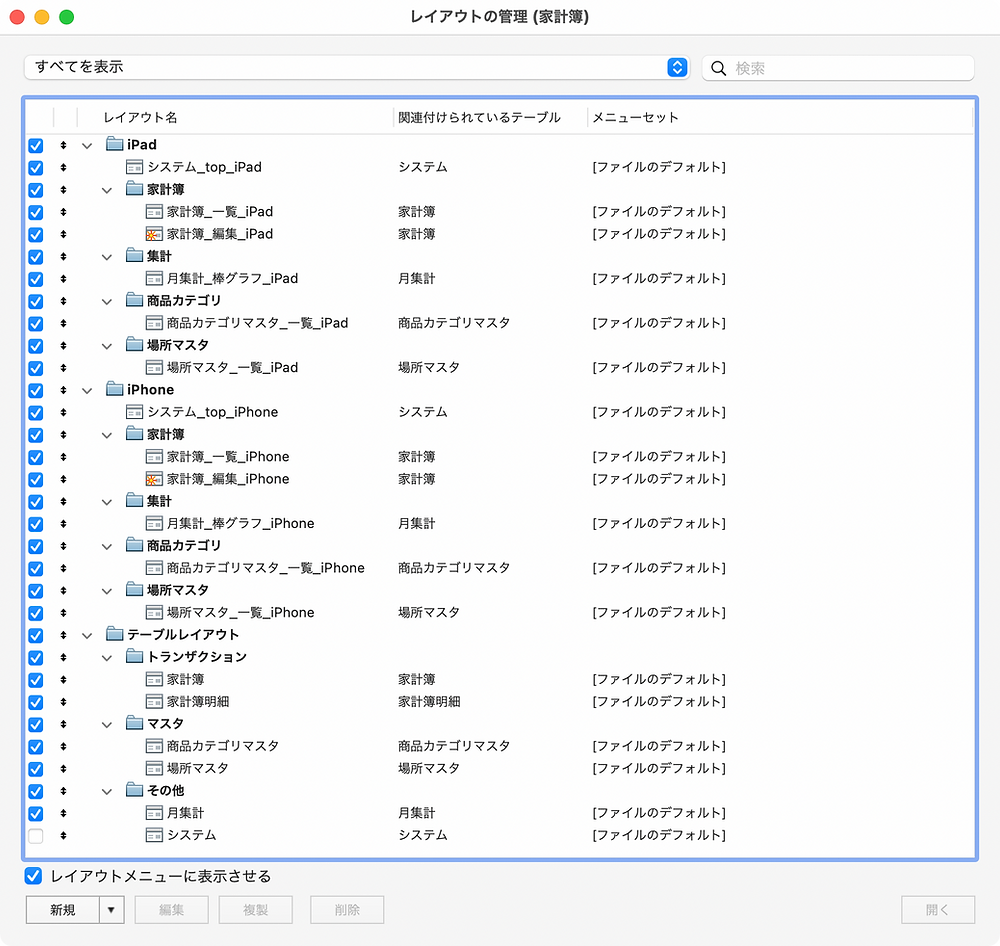Click the layout icon of the last システム row
Viewport: 1000px width, 946px height.
pos(154,835)
